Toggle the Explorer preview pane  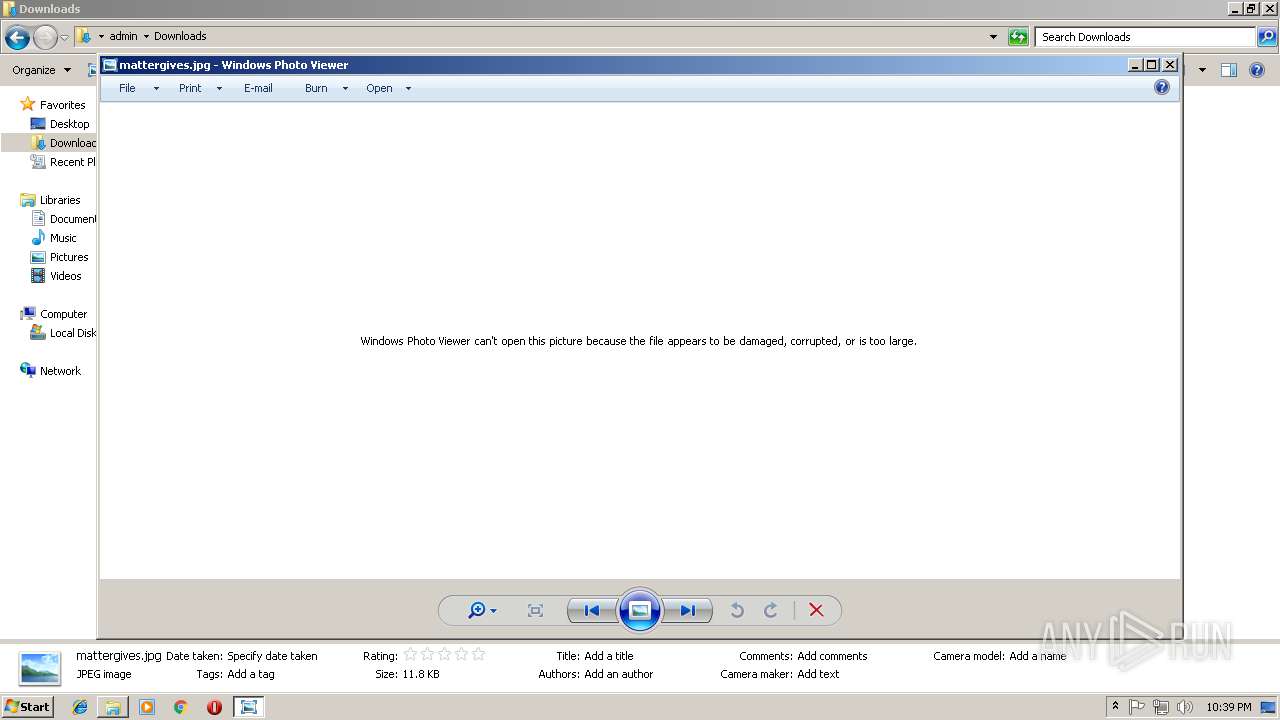coord(1229,70)
